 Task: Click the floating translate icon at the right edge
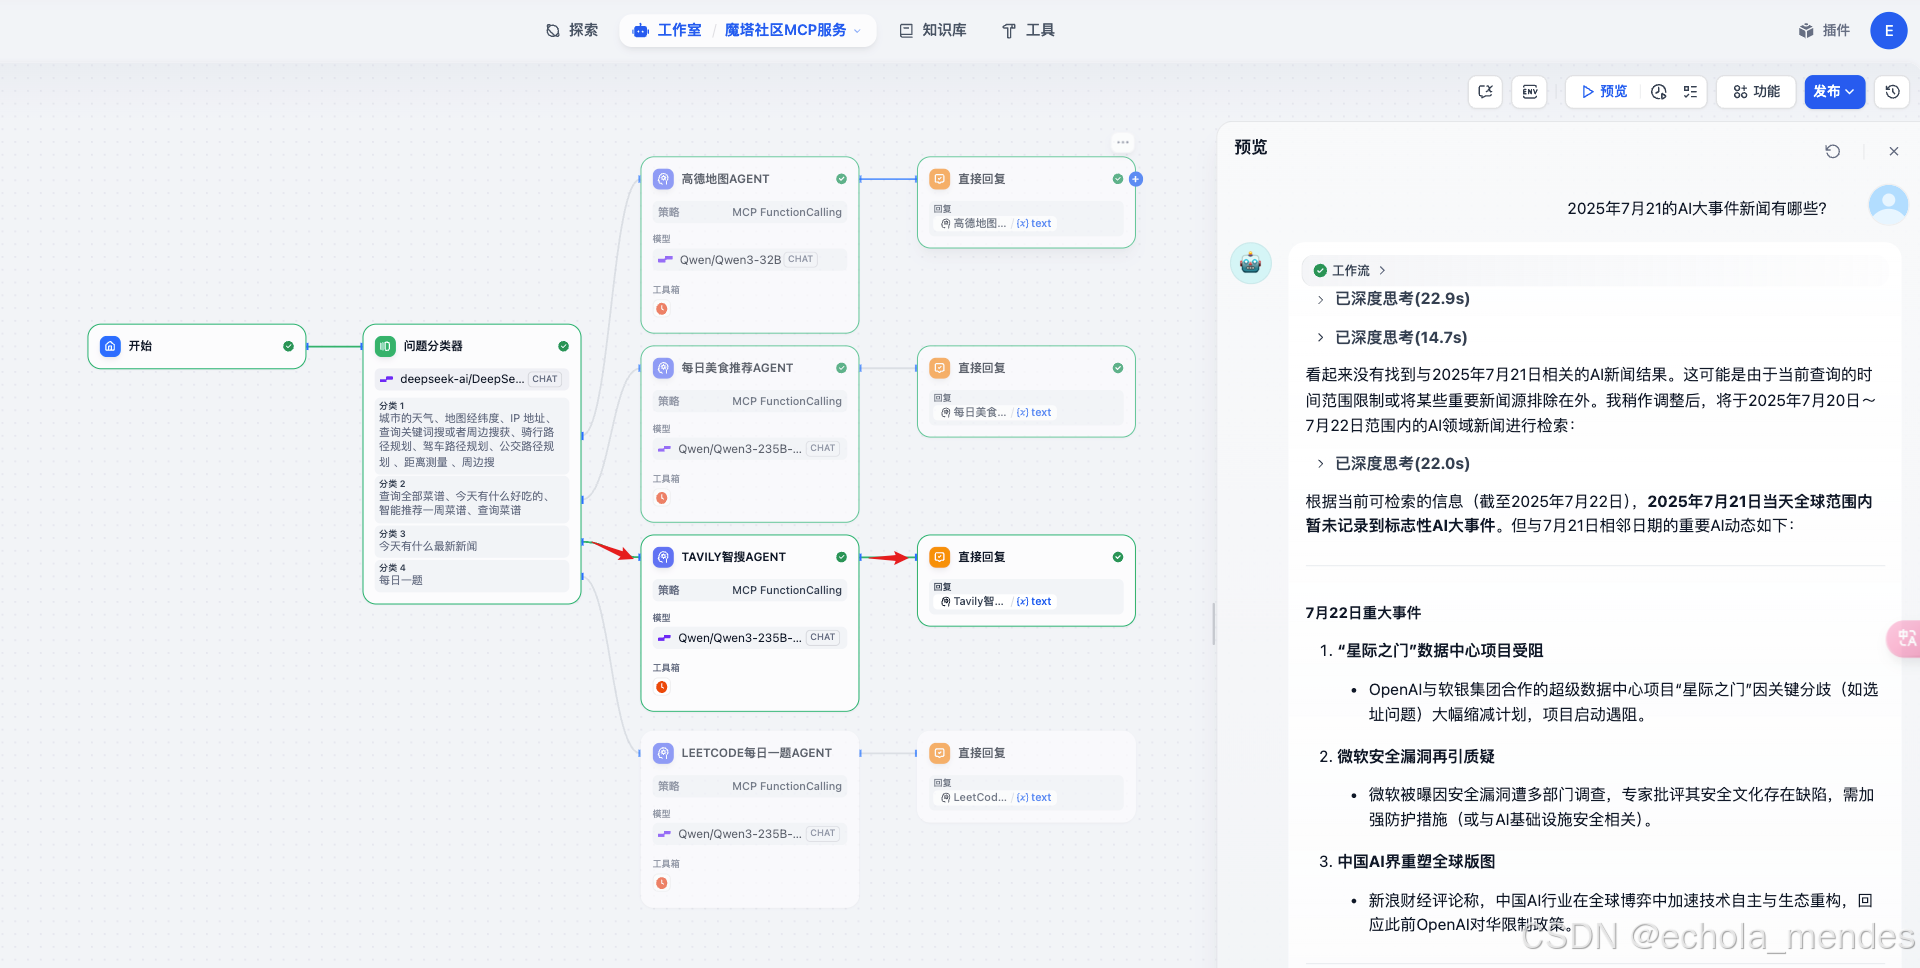(x=1905, y=638)
